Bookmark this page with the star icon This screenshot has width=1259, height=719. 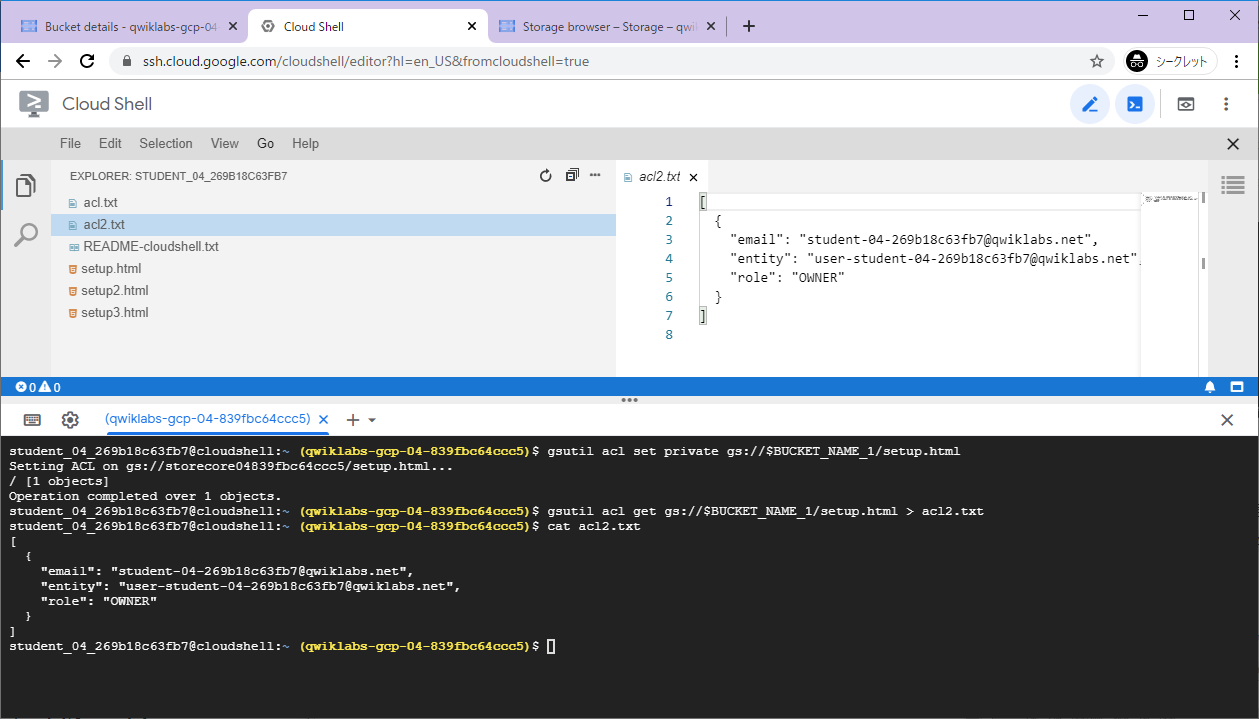[x=1097, y=61]
